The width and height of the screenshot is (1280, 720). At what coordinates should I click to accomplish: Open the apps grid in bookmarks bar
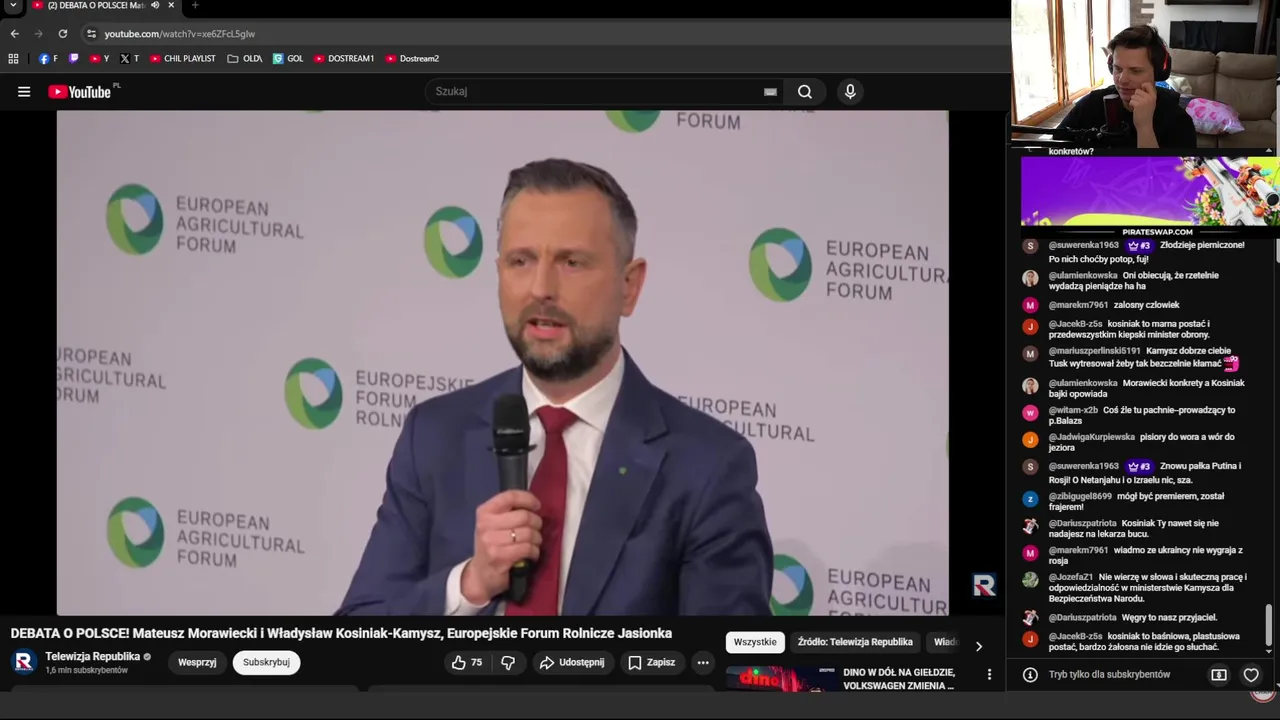click(13, 59)
